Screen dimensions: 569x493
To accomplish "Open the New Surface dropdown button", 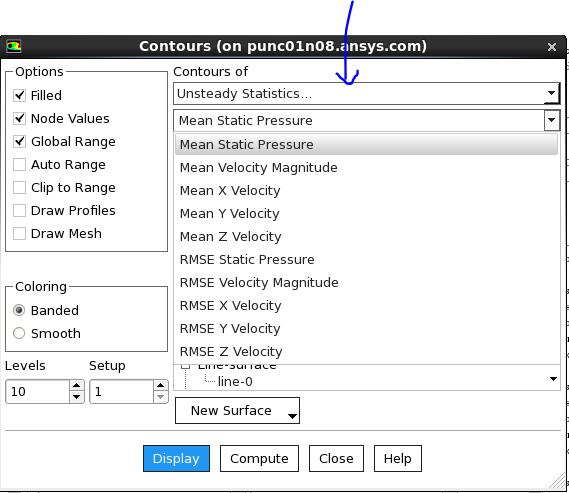I will 237,410.
